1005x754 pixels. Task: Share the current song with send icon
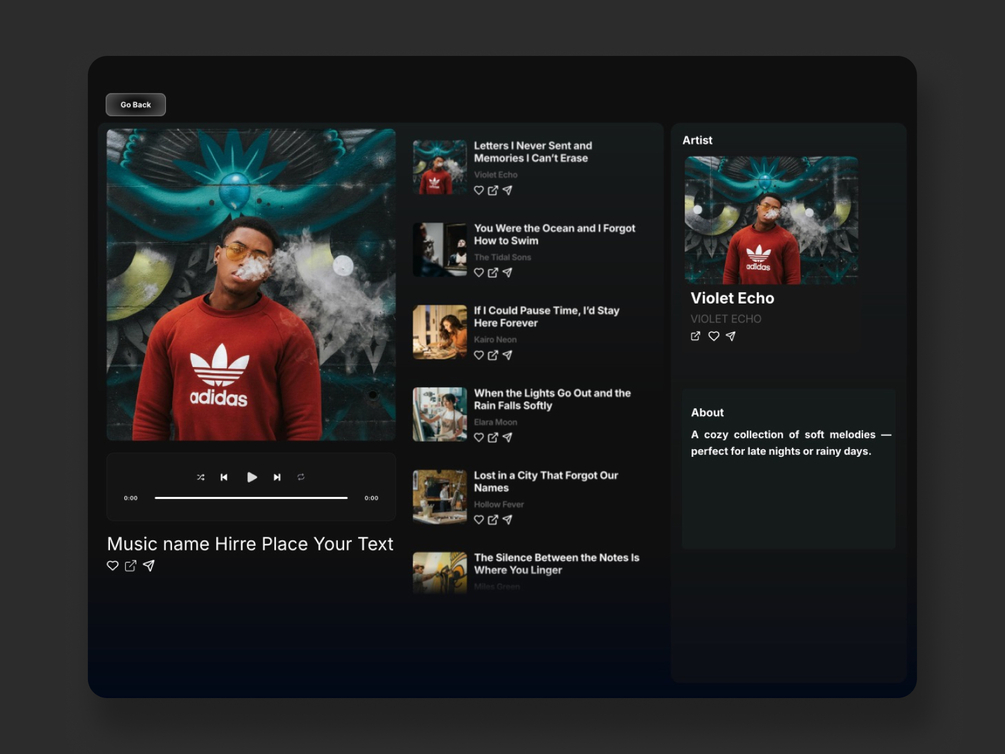149,566
